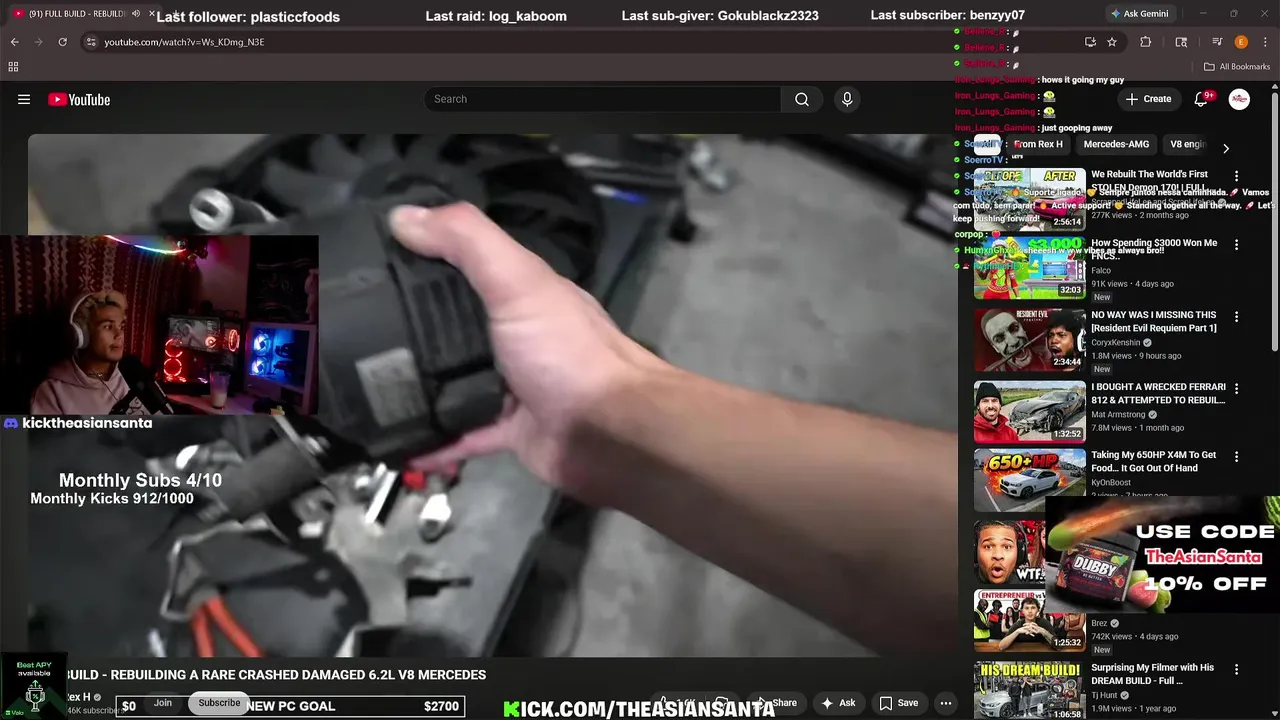The image size is (1280, 720).
Task: Open the Spending $3000 Fortnite thumbnail
Action: pyautogui.click(x=1030, y=268)
